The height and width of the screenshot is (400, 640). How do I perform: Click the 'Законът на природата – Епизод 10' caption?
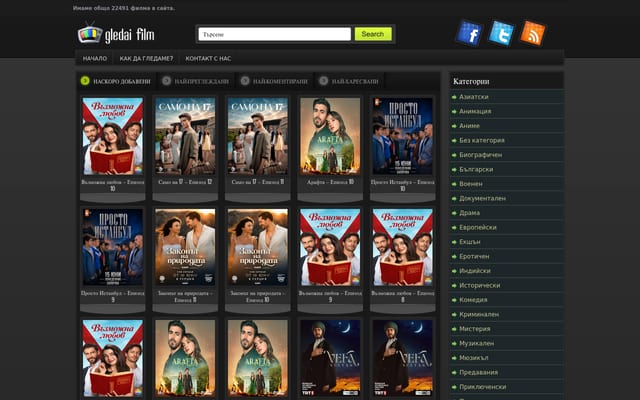258,297
